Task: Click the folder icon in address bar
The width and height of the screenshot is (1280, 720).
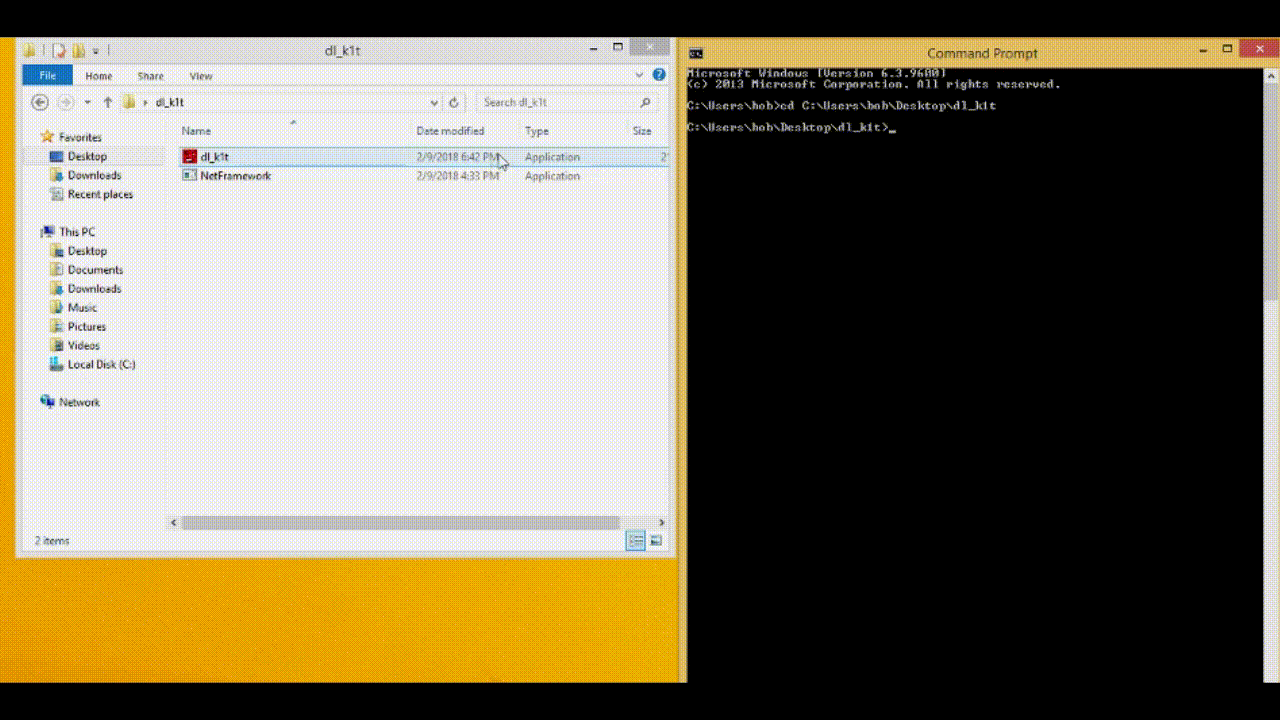Action: 129,102
